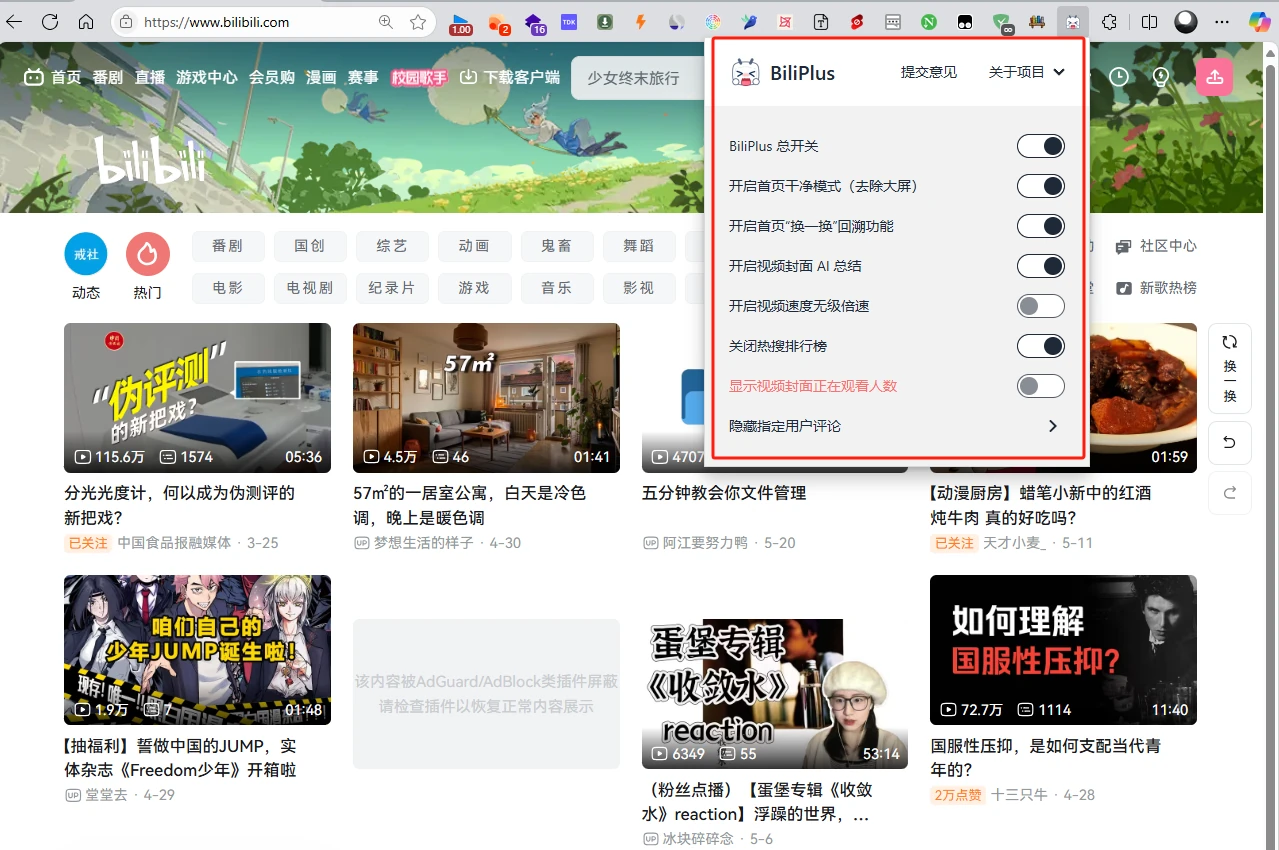Expand 隐藏指定用户评论 chevron
The height and width of the screenshot is (850, 1279).
[x=1052, y=426]
